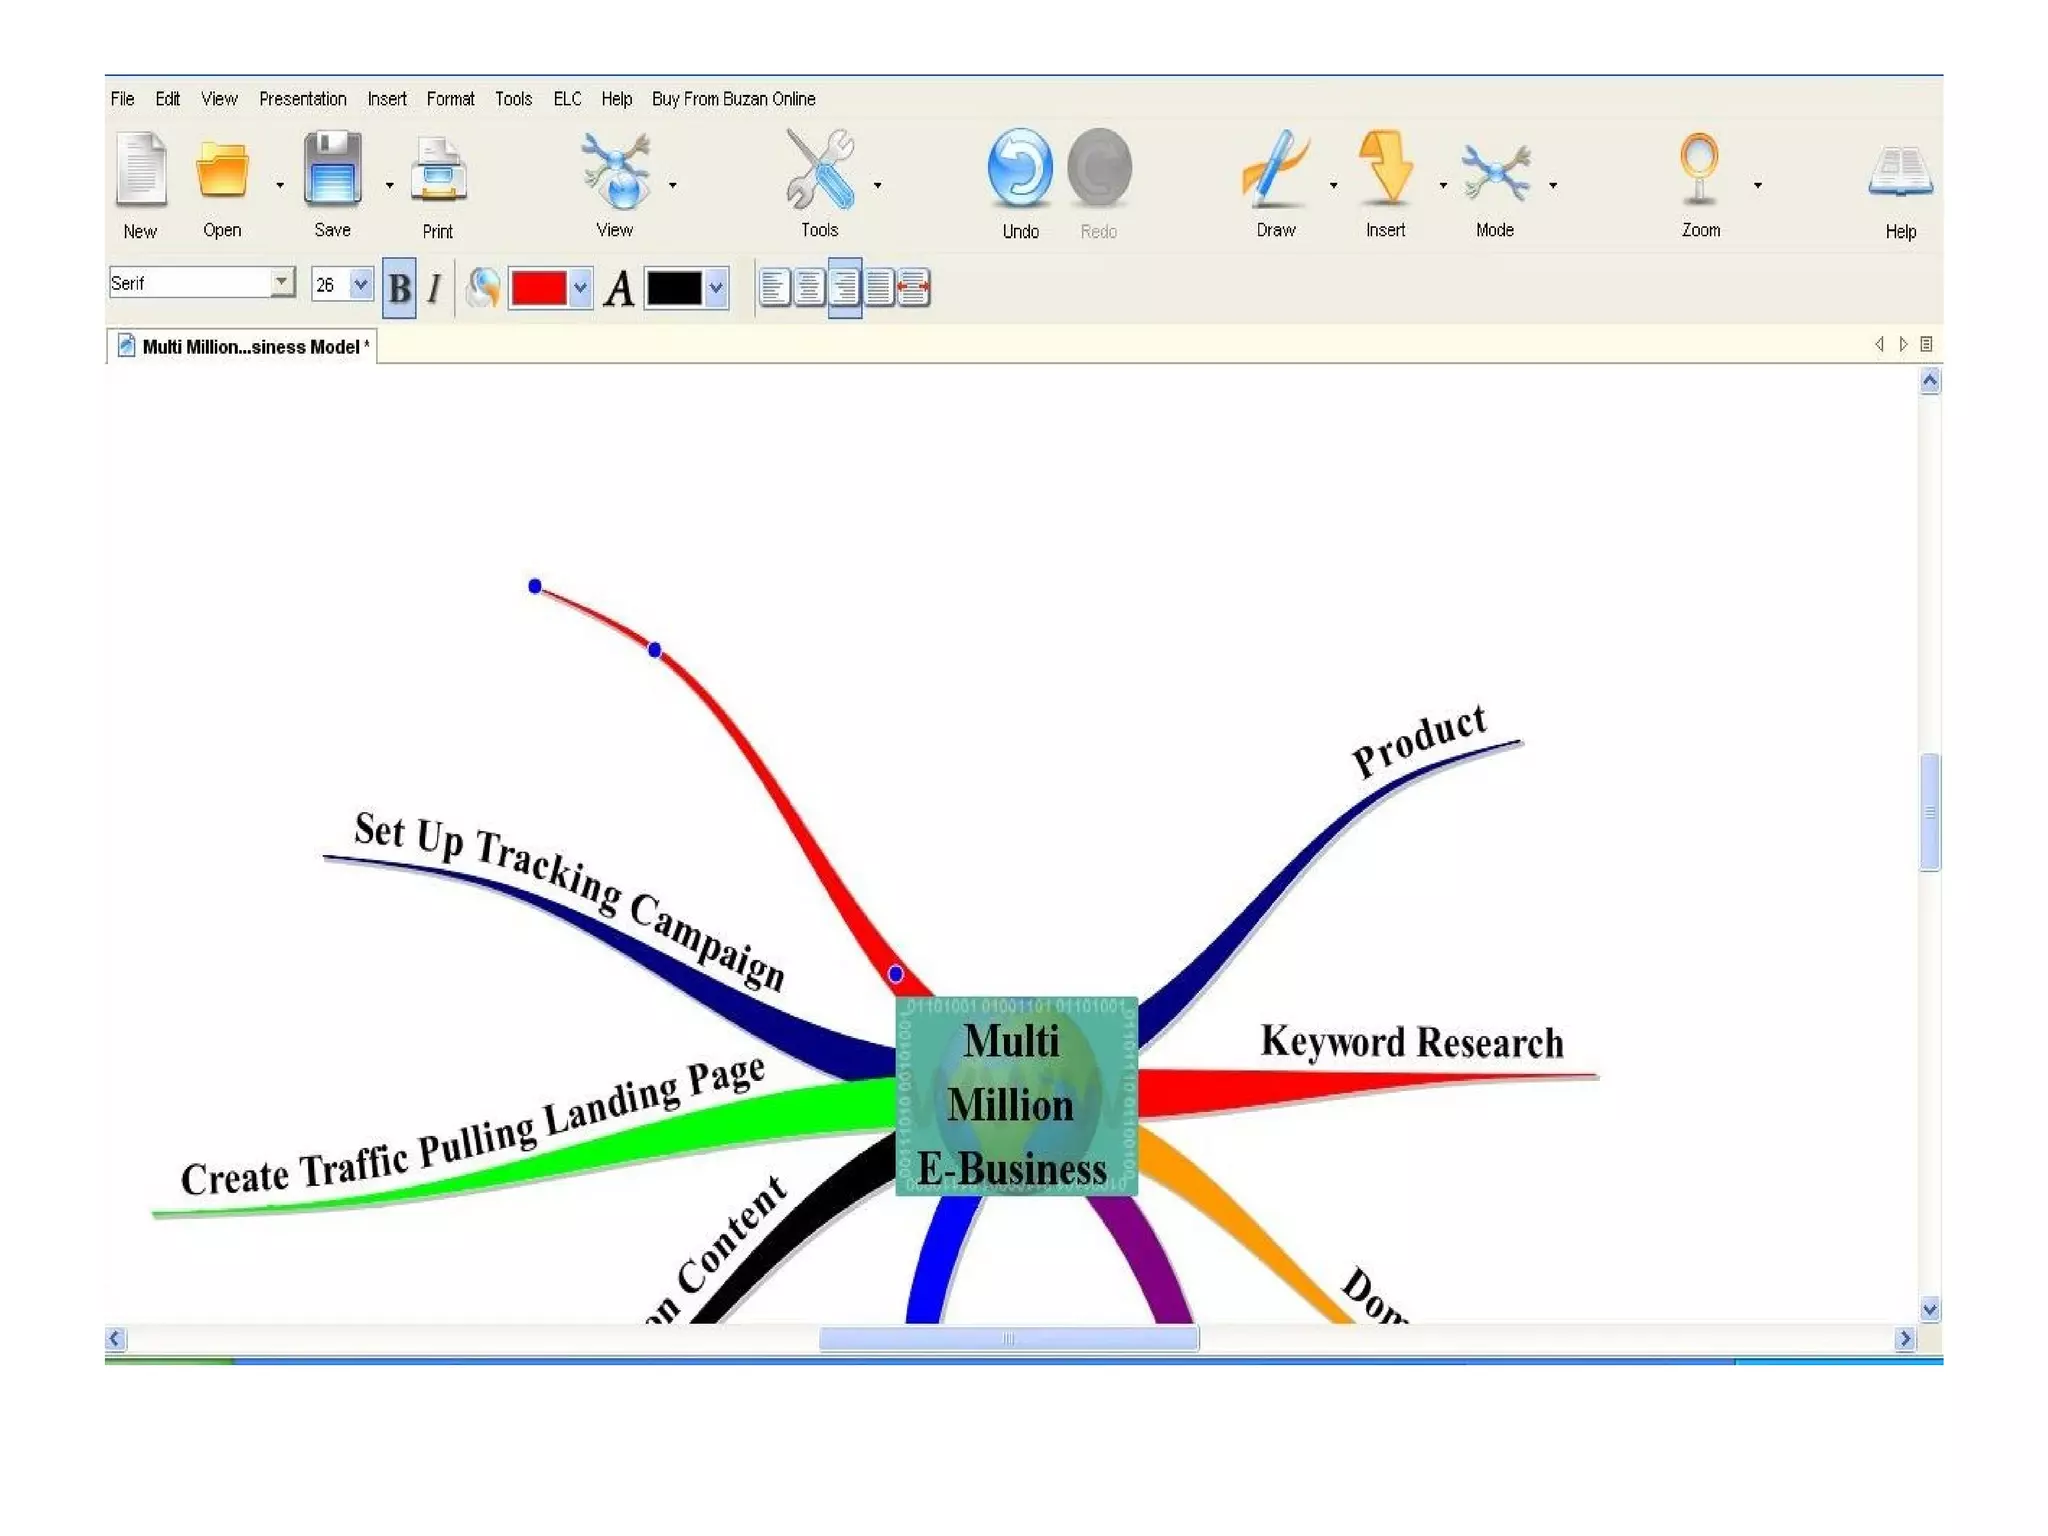The height and width of the screenshot is (1536, 2048).
Task: Expand the black text color dropdown
Action: [716, 289]
